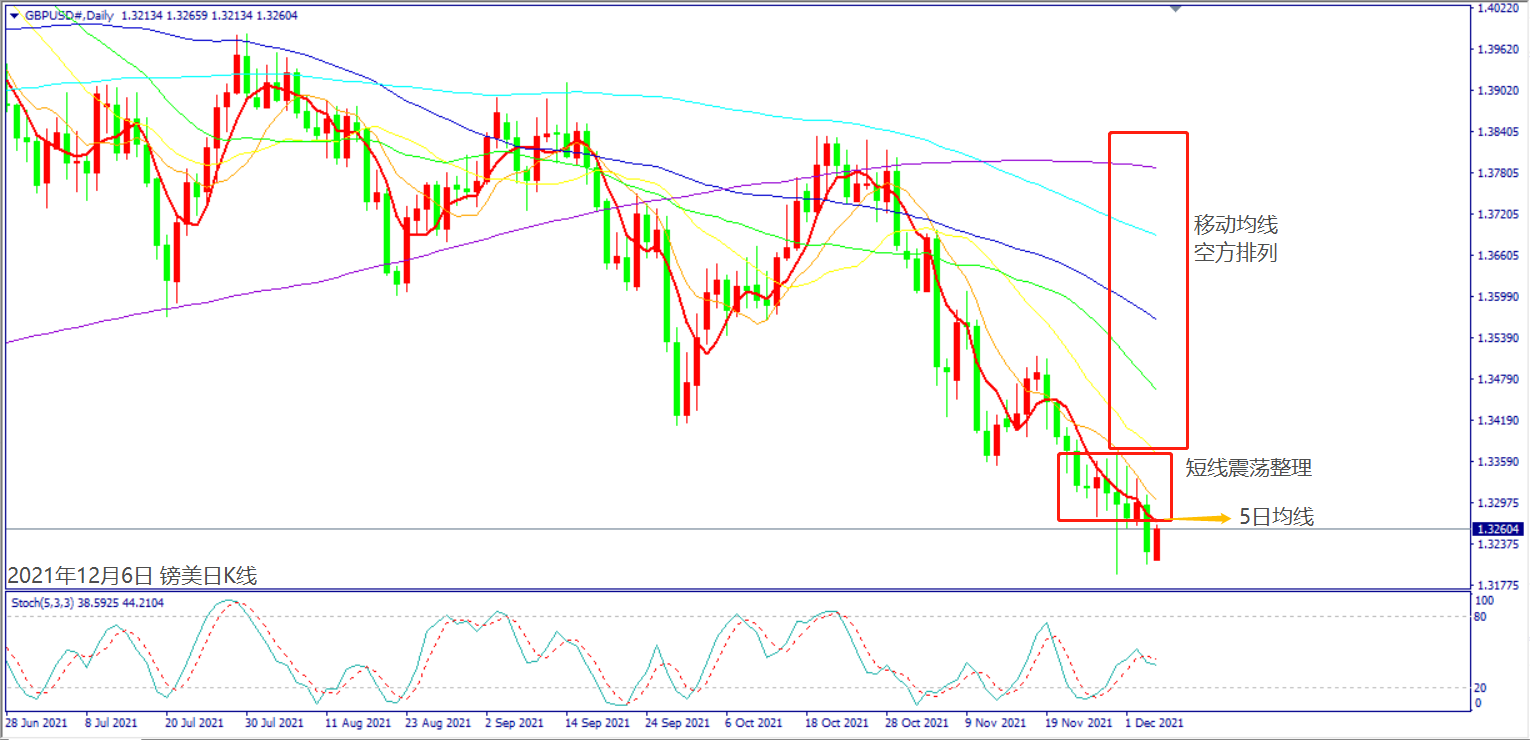Image resolution: width=1530 pixels, height=740 pixels.
Task: Click the 20 Jul 2021 date label
Action: click(194, 722)
